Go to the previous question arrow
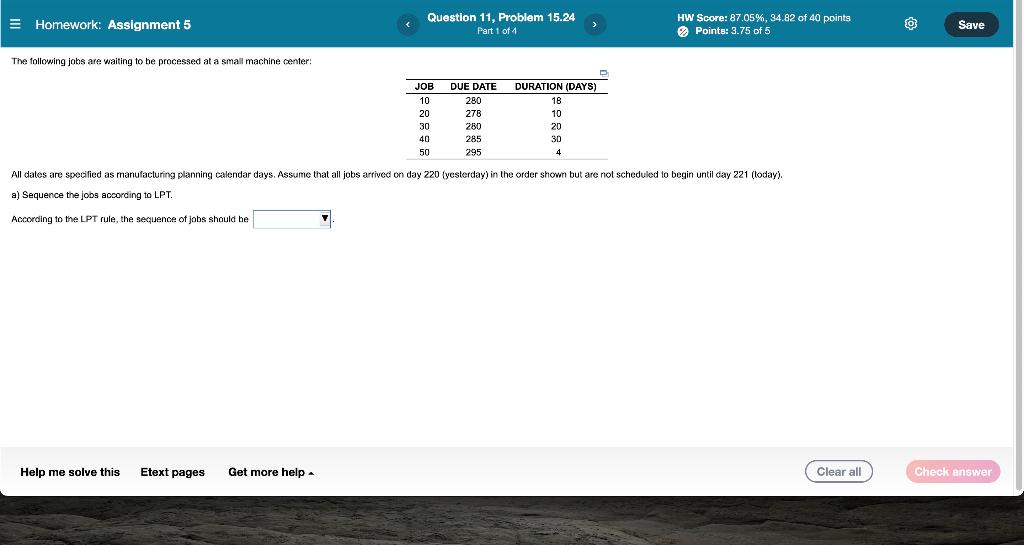The height and width of the screenshot is (545, 1024). click(408, 25)
